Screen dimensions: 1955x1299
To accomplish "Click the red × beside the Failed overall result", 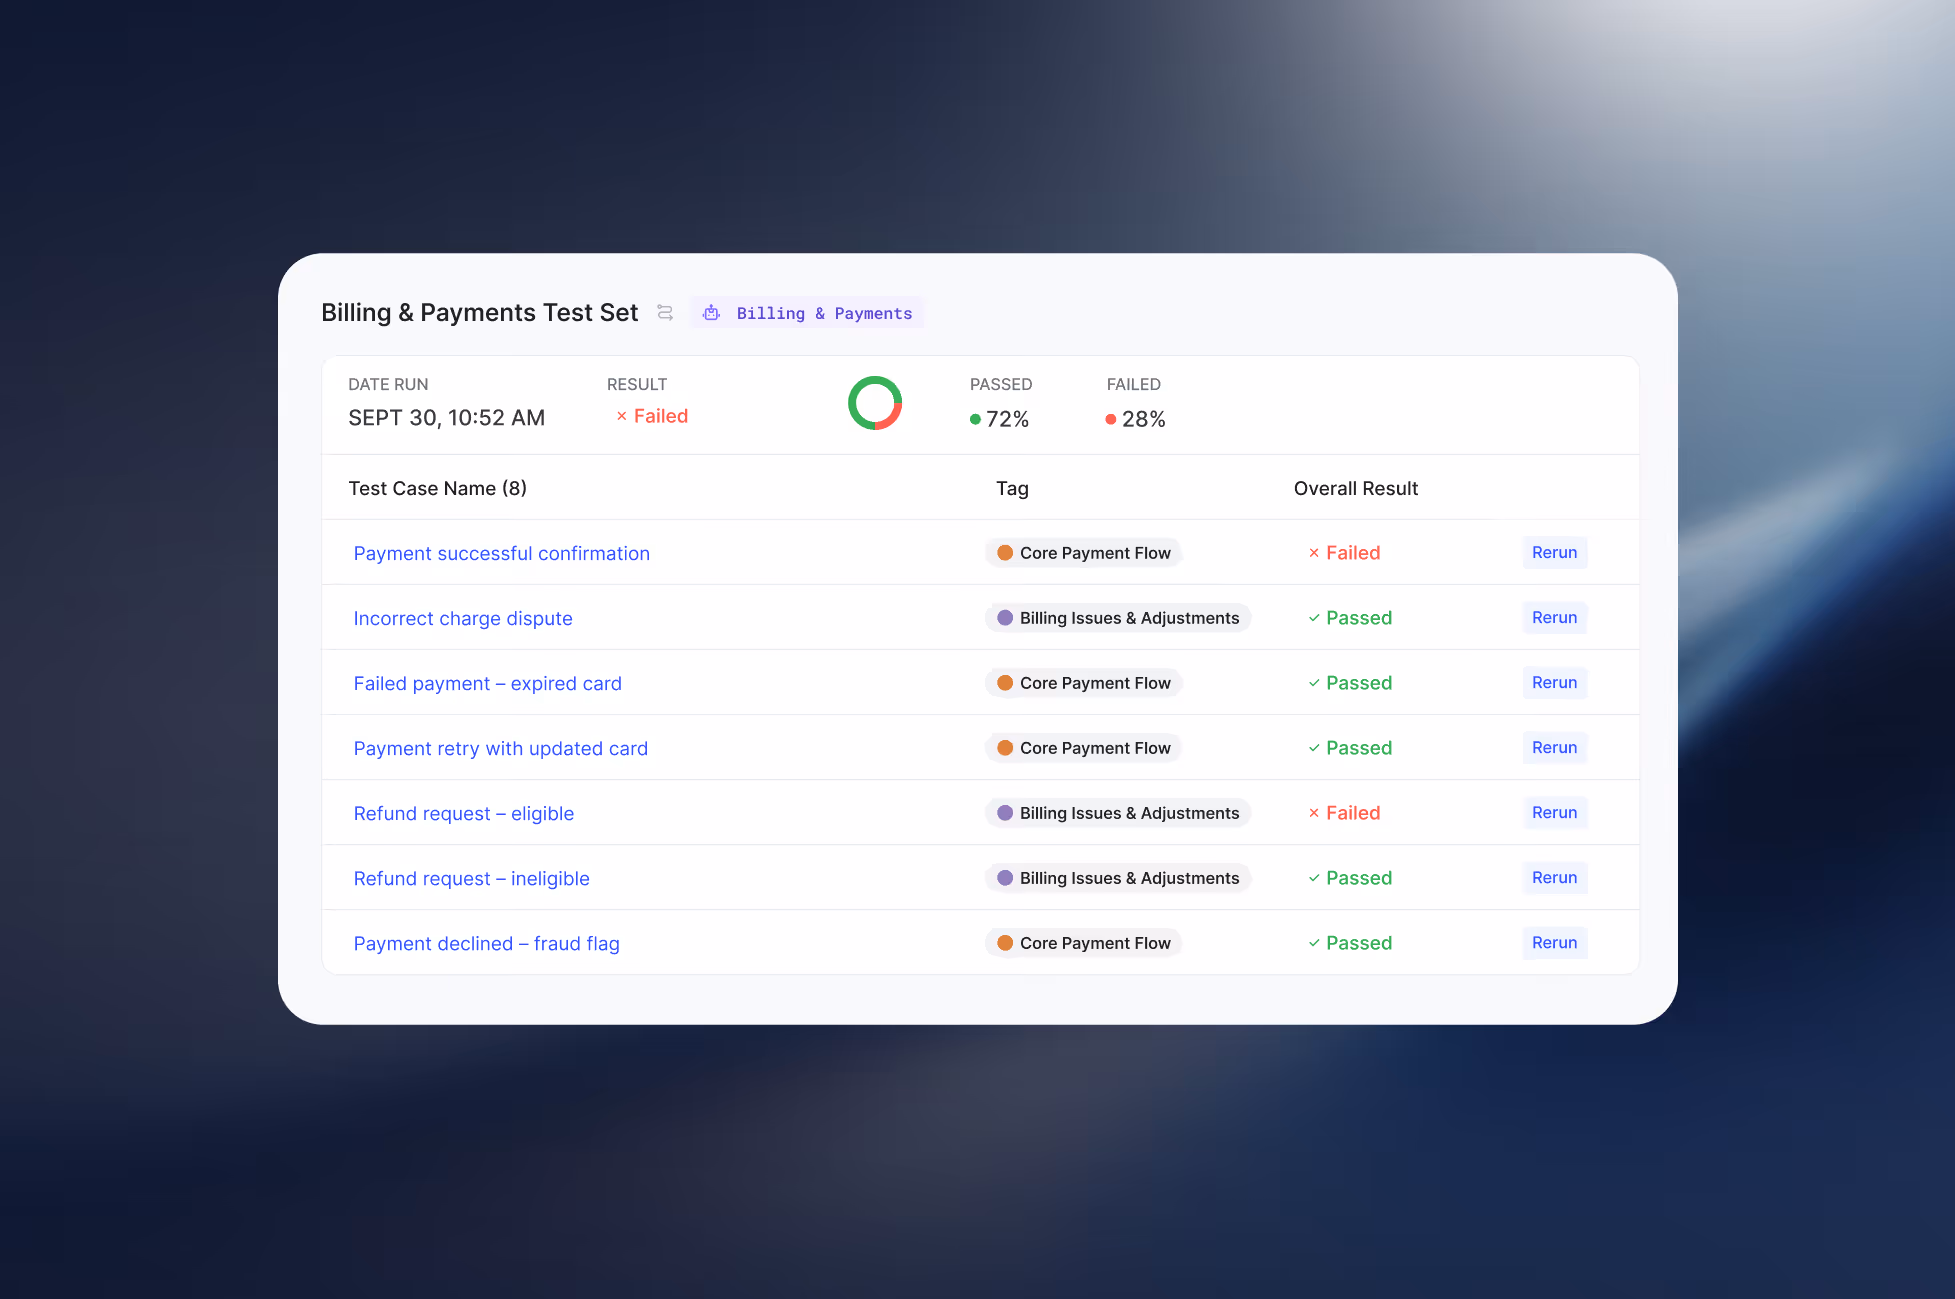I will click(x=1313, y=552).
